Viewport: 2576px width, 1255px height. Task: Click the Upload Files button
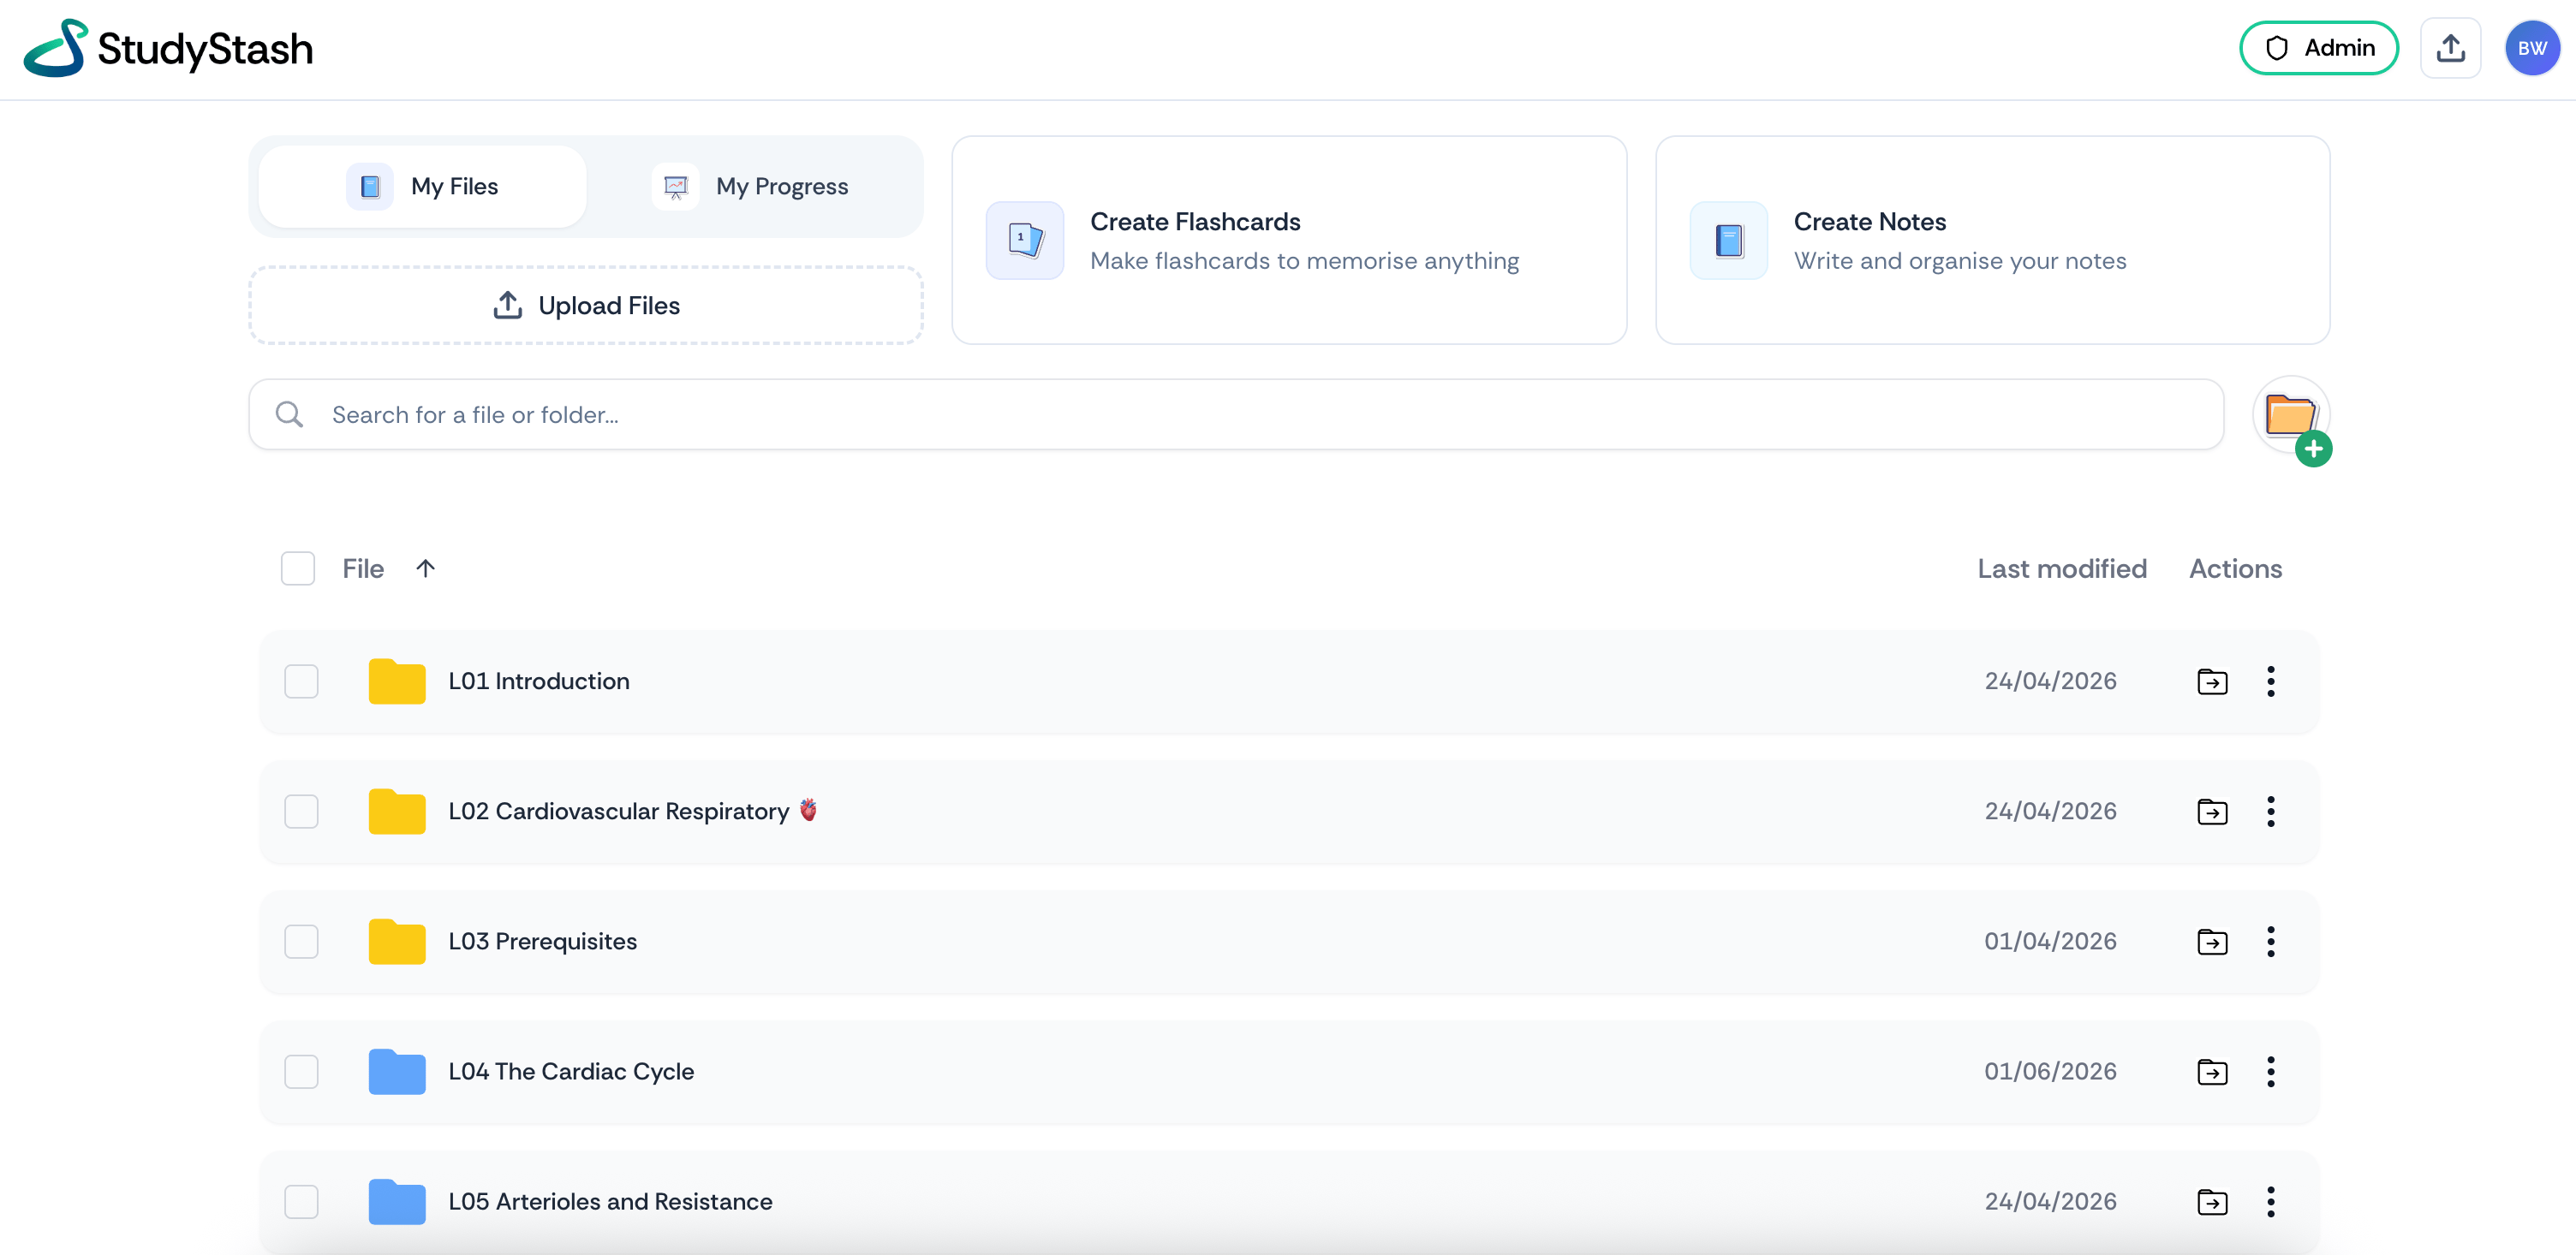(x=586, y=305)
